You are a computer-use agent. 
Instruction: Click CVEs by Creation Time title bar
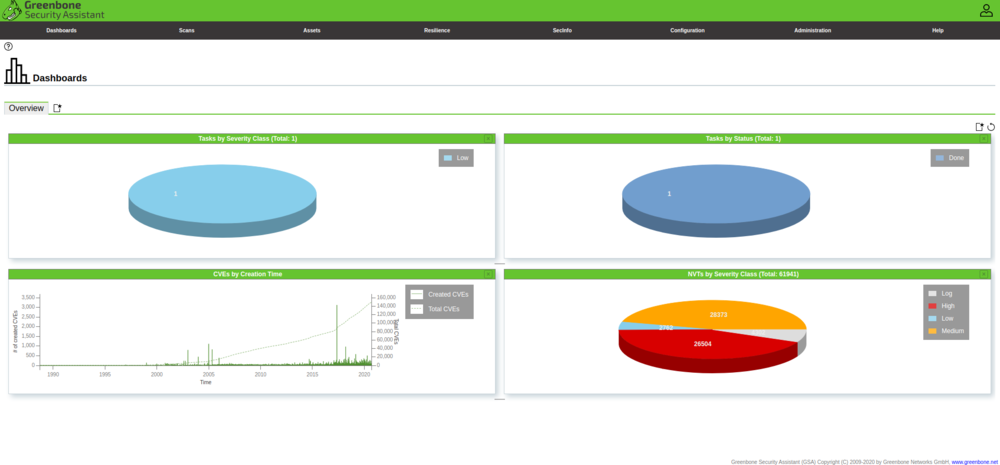pos(247,274)
